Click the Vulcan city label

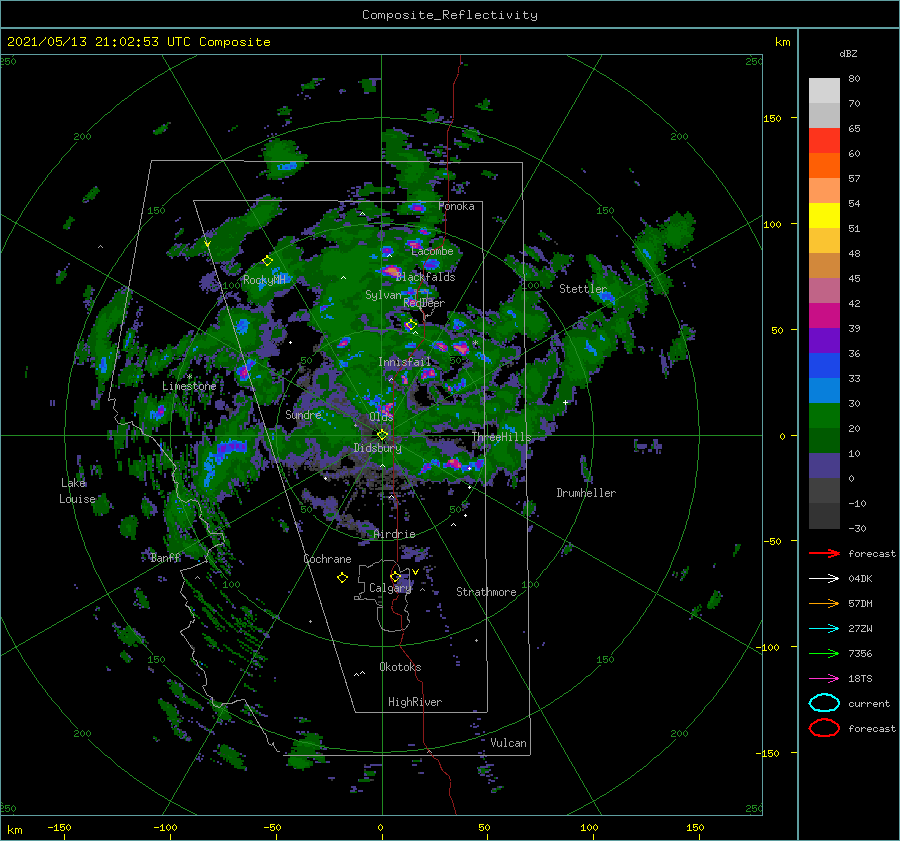tap(509, 743)
